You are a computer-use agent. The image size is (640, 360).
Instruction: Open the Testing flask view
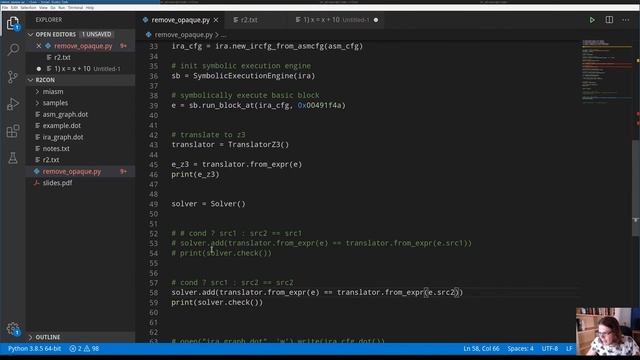[x=13, y=158]
